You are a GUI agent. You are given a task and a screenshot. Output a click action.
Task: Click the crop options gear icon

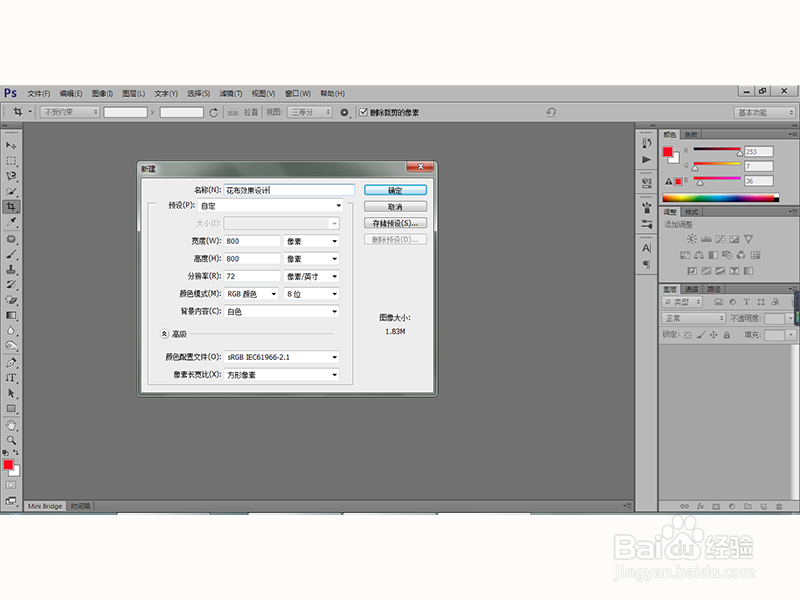(x=344, y=112)
